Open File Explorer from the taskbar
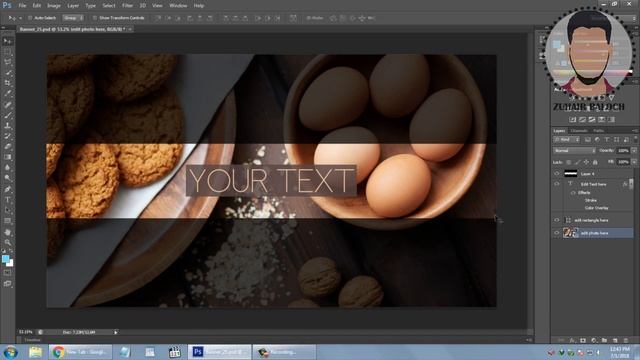The image size is (640, 360). click(x=36, y=352)
